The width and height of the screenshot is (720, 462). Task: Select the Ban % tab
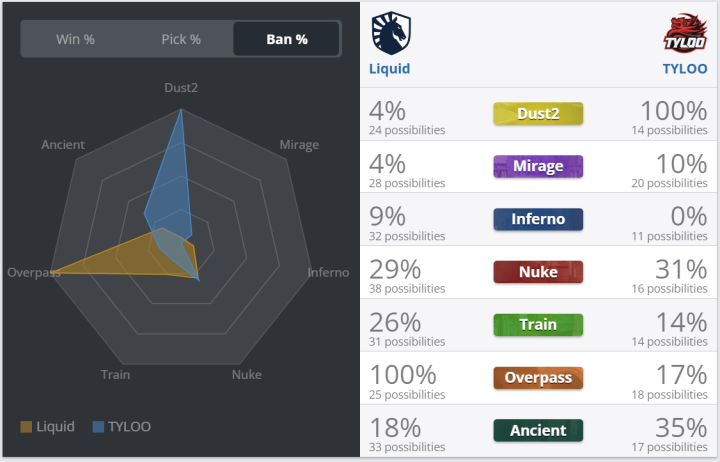[x=287, y=40]
